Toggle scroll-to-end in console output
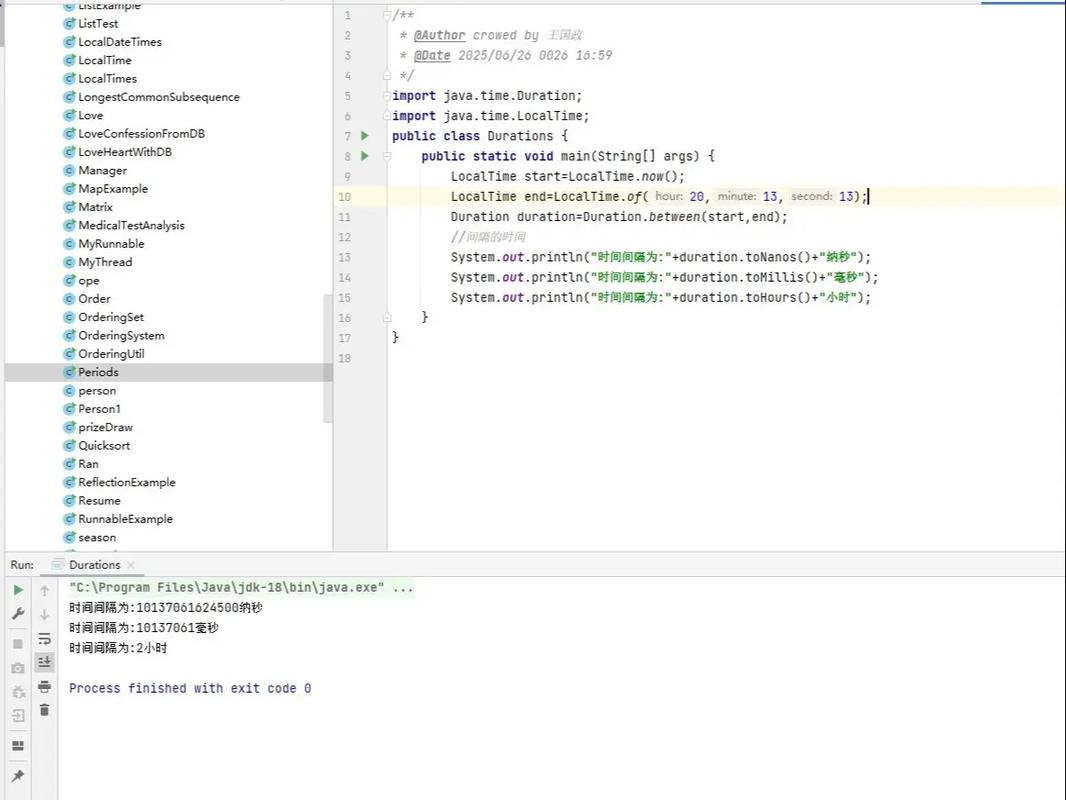Screen dimensions: 1066x800 click(x=44, y=661)
